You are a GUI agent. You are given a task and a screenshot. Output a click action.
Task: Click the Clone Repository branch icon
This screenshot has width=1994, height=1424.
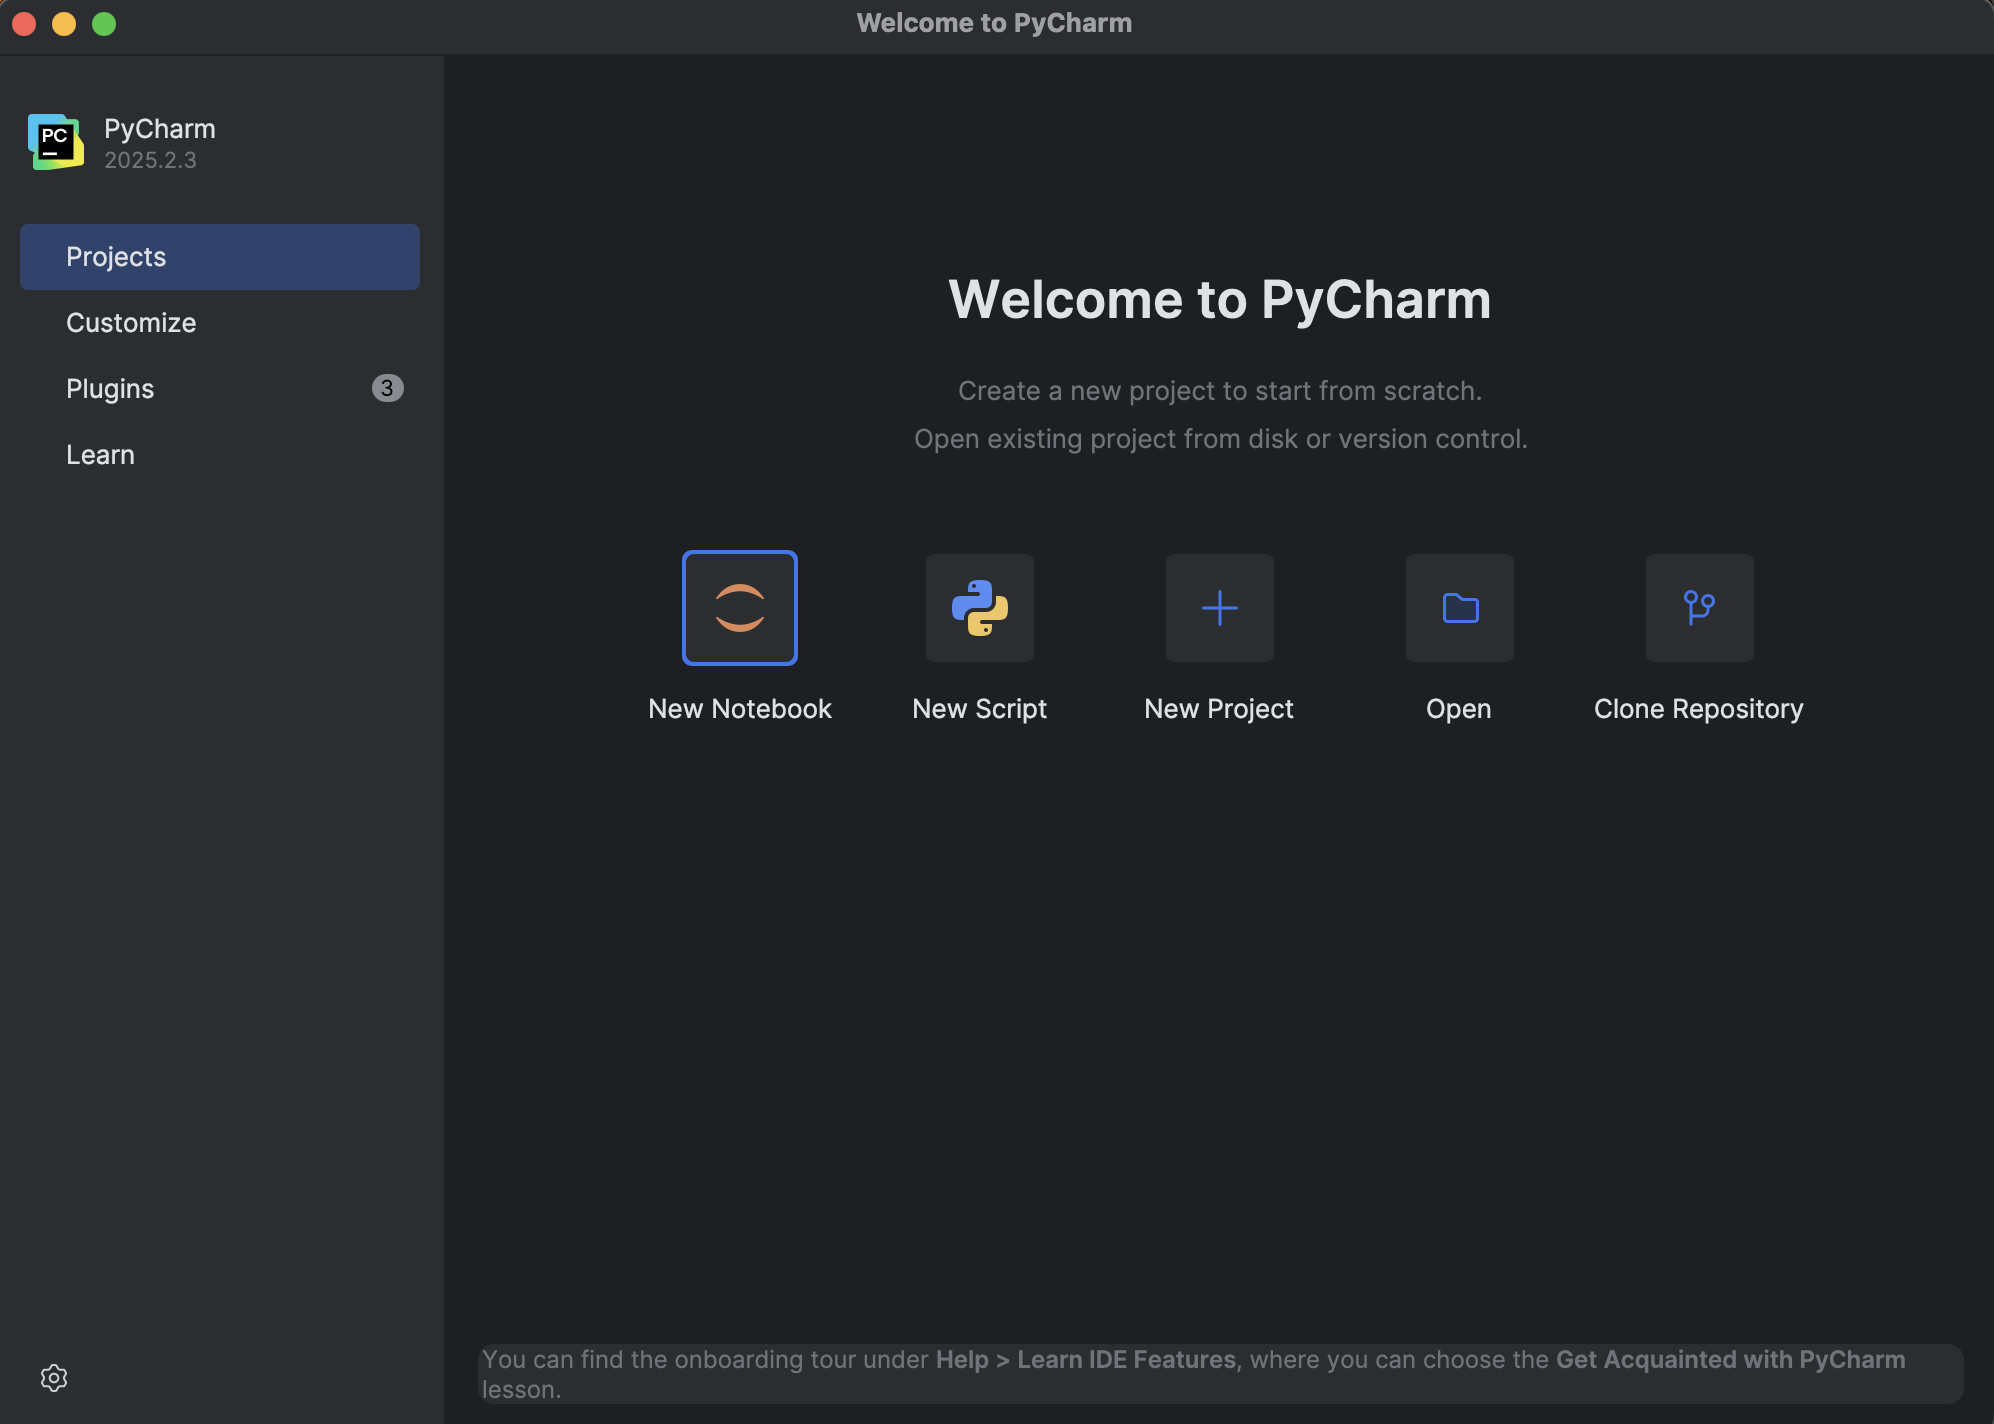[1699, 608]
